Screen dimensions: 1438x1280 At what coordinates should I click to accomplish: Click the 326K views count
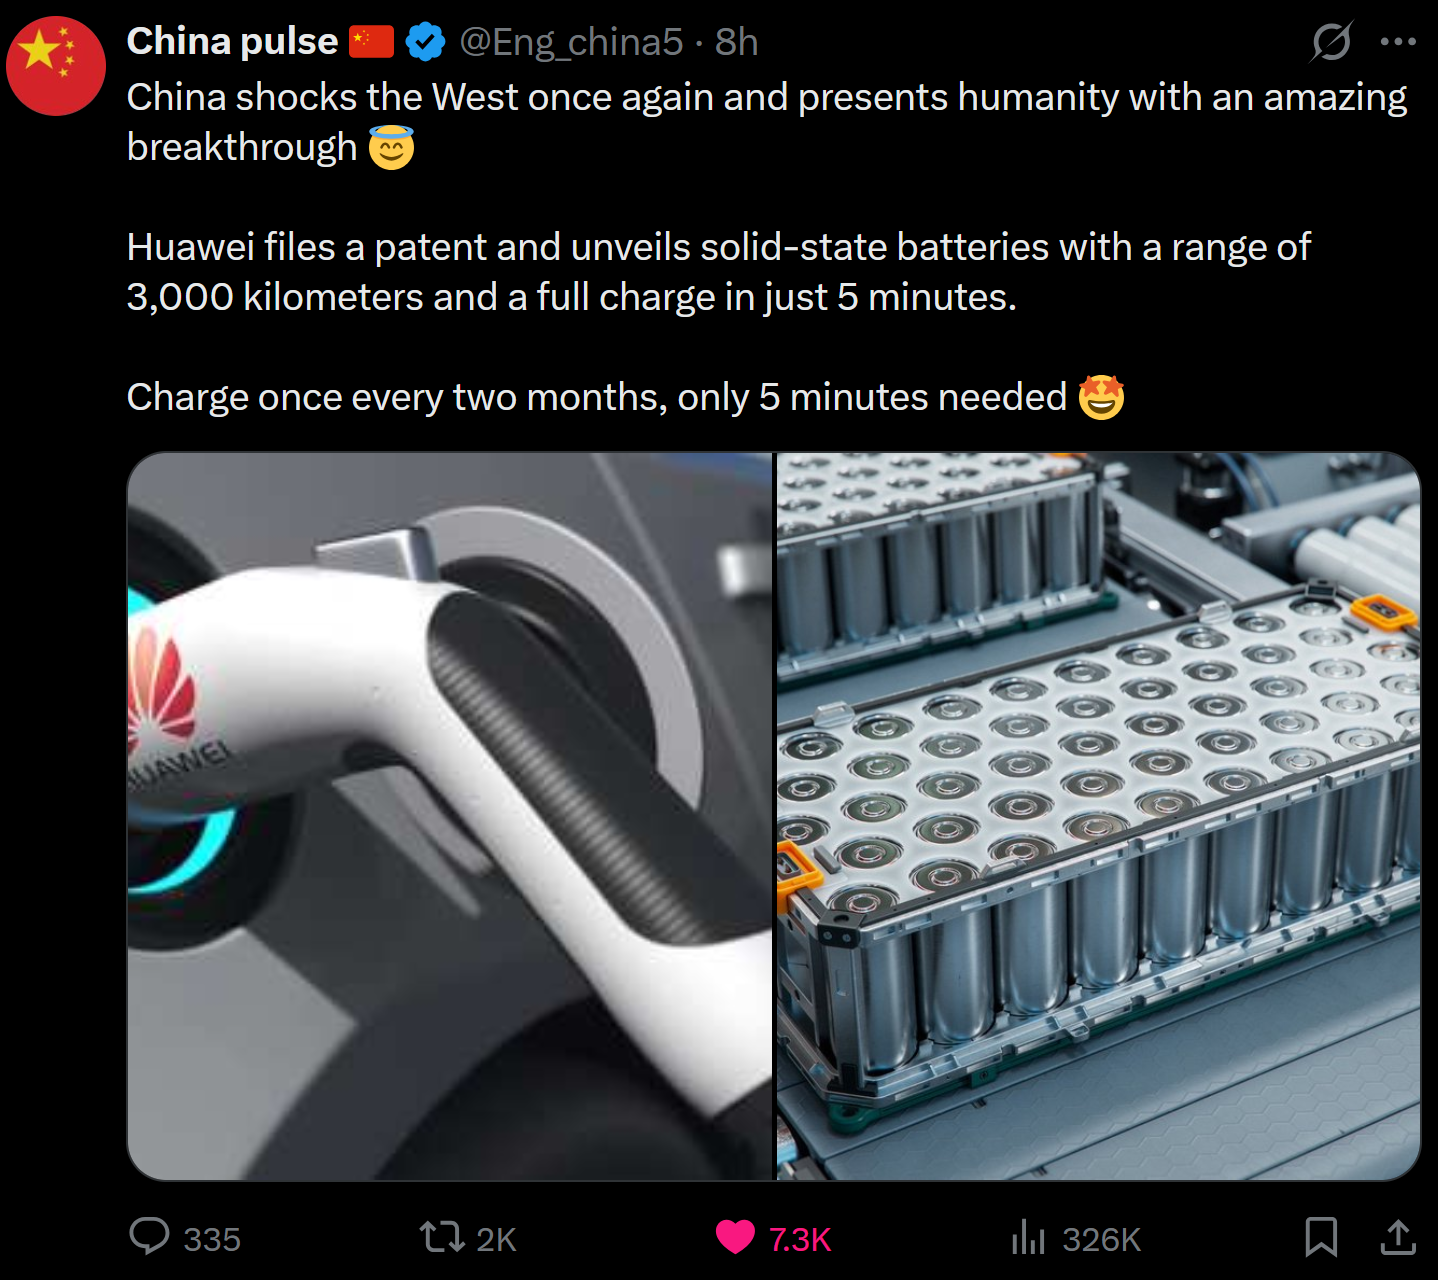pos(1101,1239)
